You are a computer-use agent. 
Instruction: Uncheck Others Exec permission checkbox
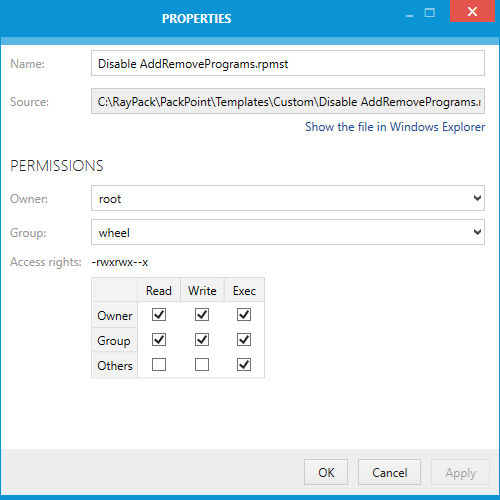(244, 365)
